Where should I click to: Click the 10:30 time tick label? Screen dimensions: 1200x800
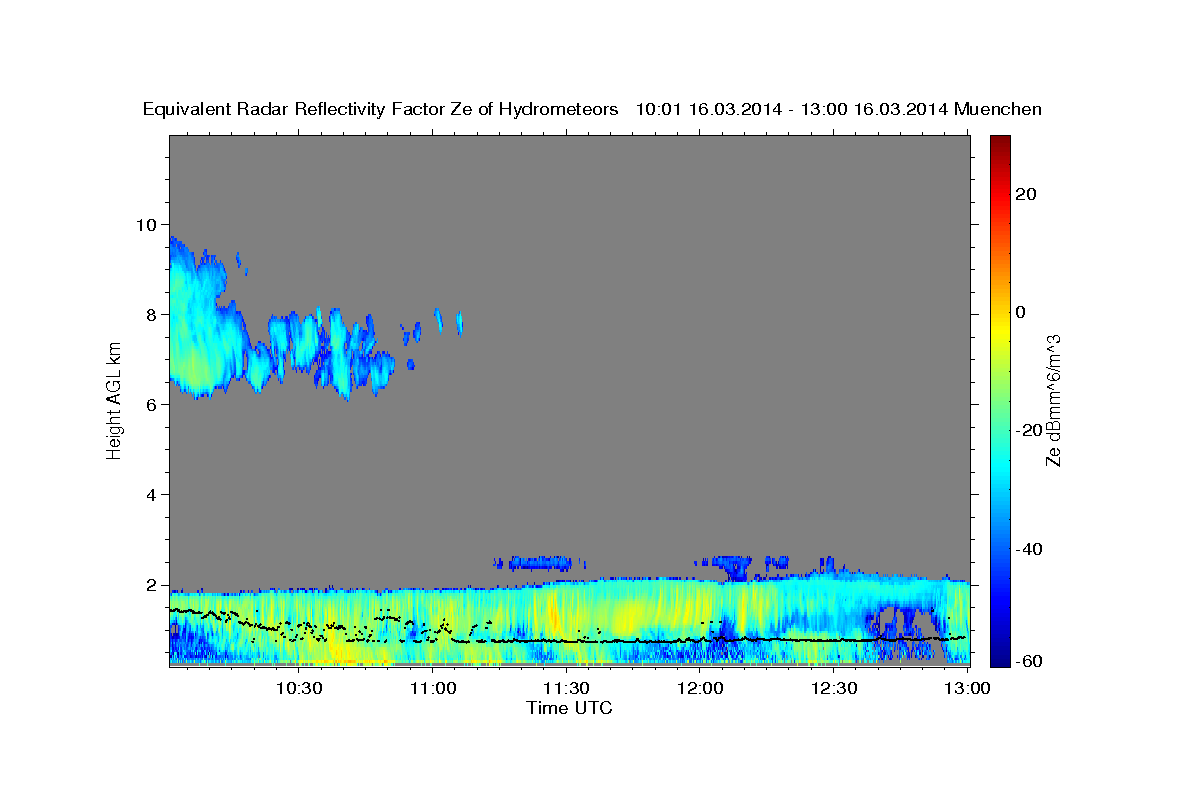tap(298, 688)
